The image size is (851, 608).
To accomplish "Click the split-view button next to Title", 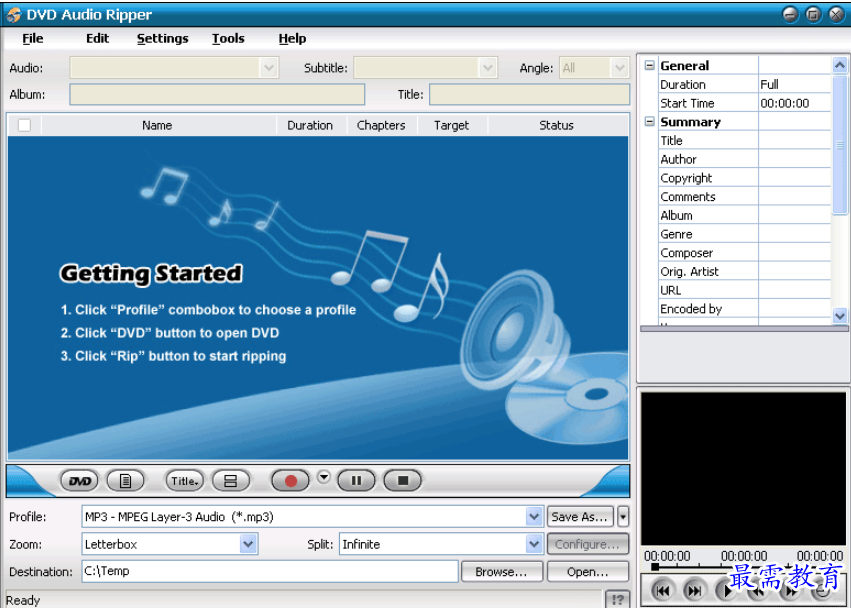I will point(231,481).
